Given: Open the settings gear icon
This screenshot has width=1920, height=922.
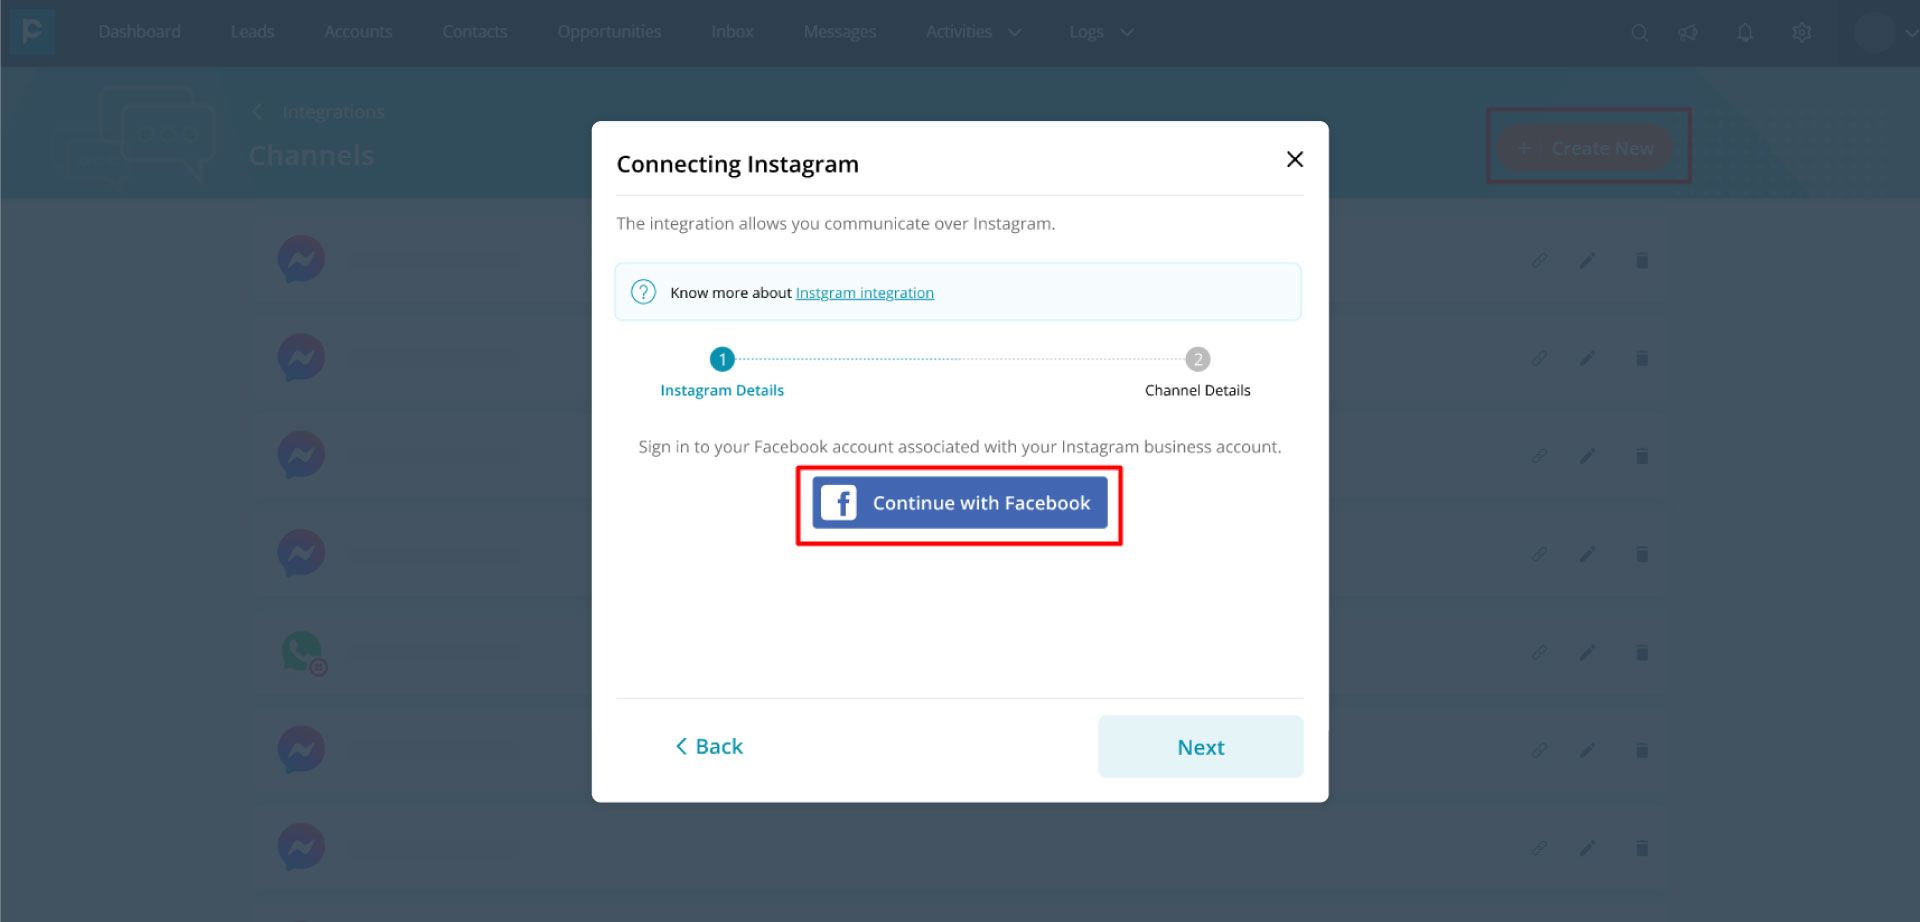Looking at the screenshot, I should click(x=1801, y=33).
